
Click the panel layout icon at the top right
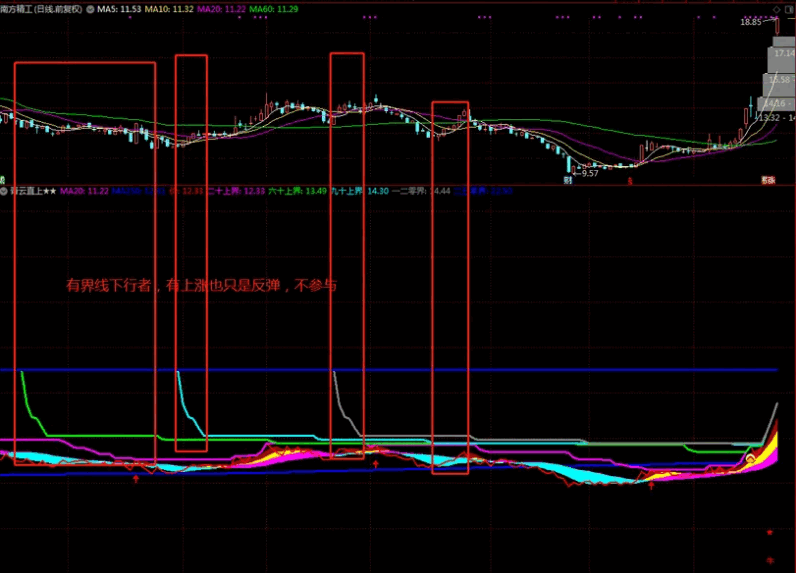(790, 10)
